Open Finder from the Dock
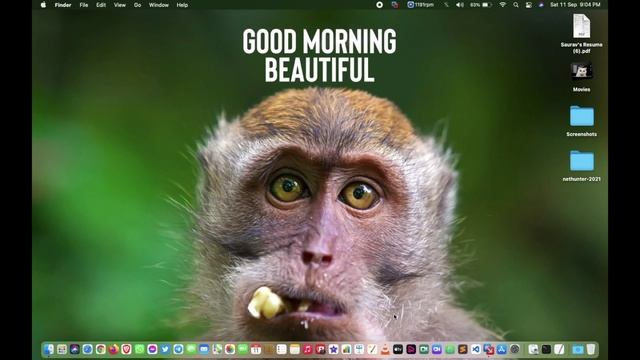The height and width of the screenshot is (360, 640). point(49,349)
